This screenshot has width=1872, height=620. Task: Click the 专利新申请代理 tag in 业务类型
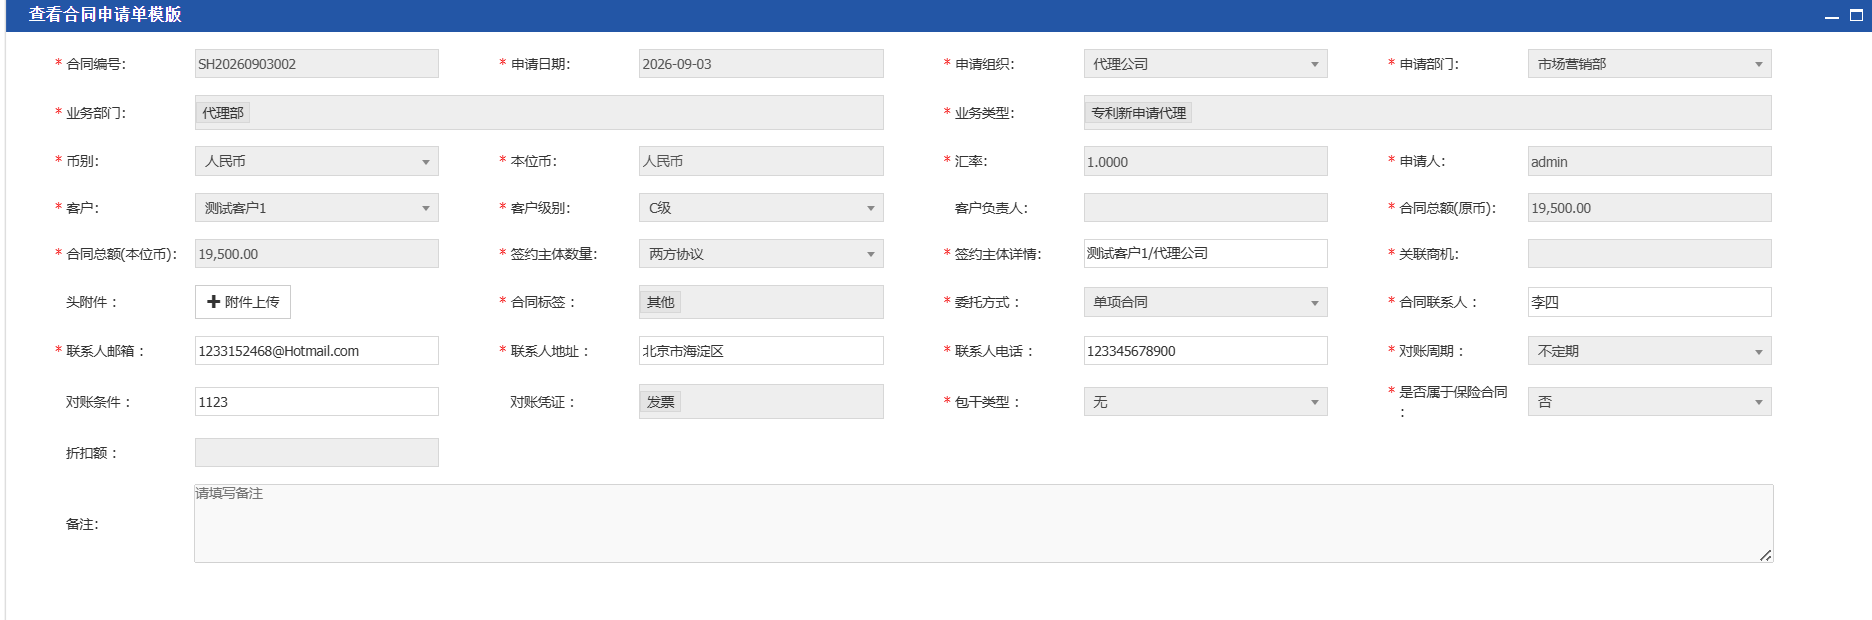coord(1139,113)
